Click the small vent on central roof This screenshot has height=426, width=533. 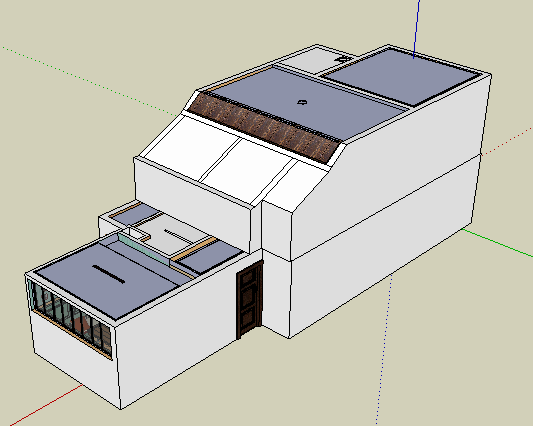(x=302, y=102)
